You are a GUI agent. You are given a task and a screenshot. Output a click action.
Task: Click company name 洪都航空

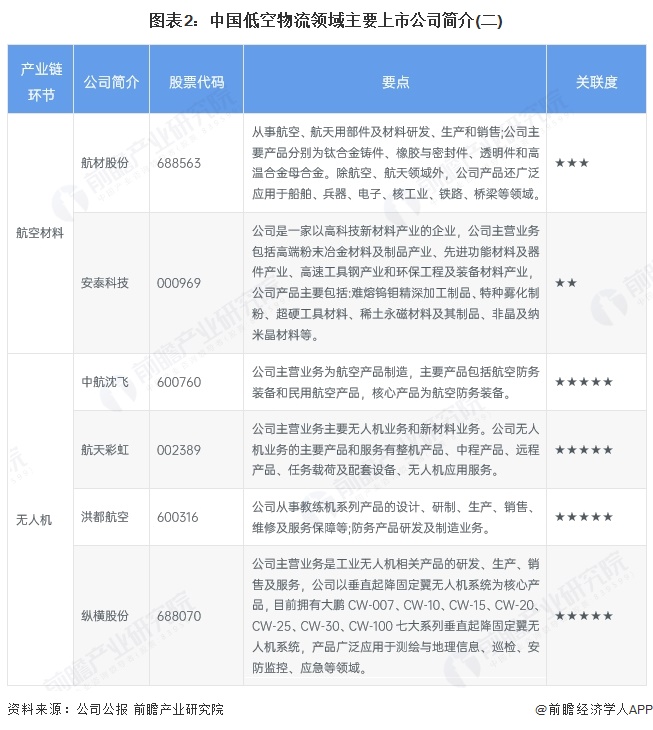click(x=105, y=517)
